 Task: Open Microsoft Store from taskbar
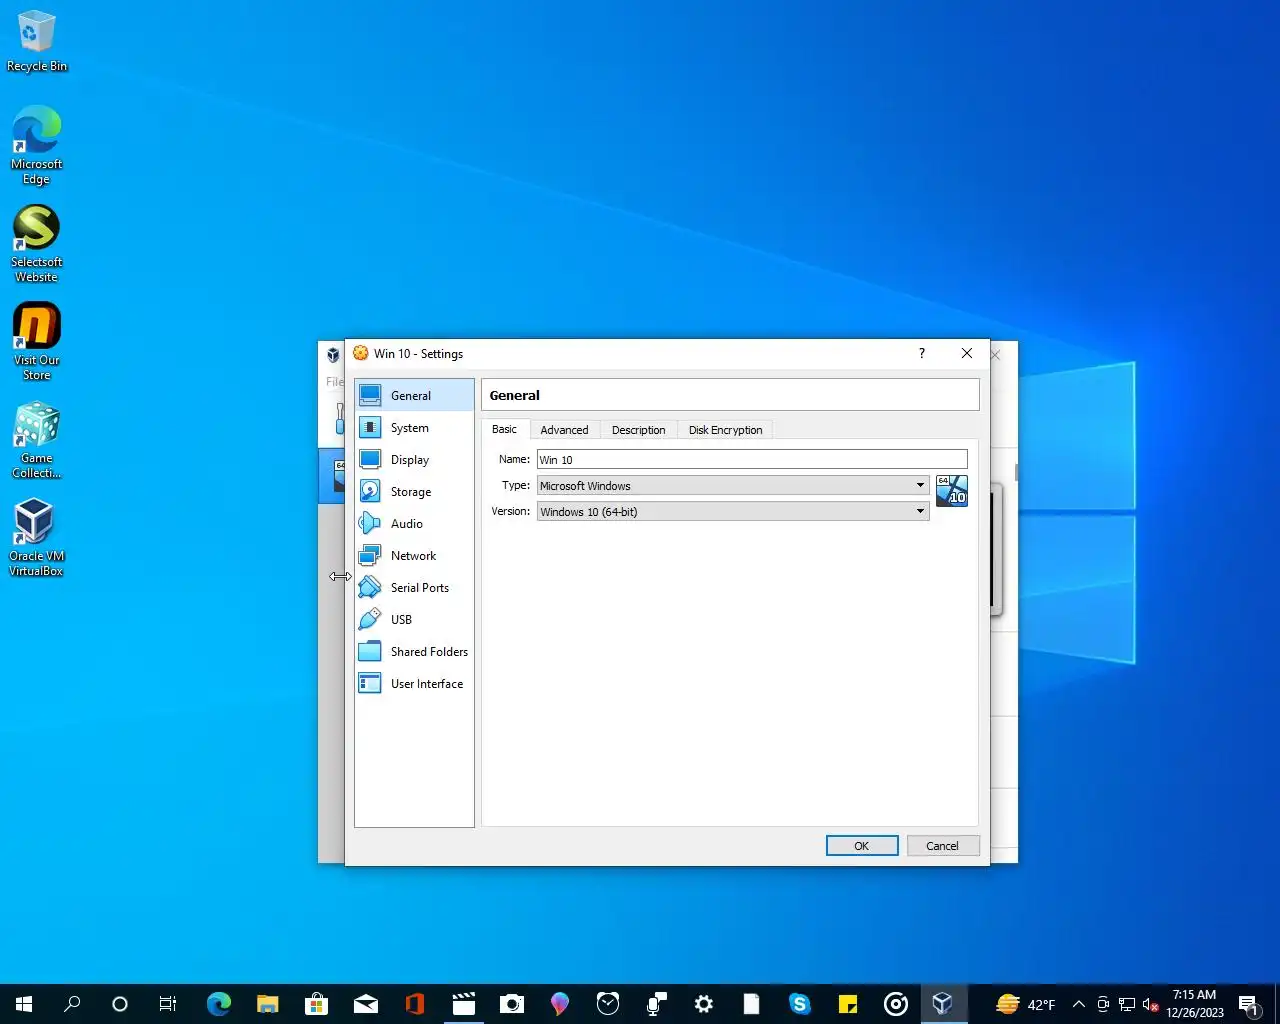[x=316, y=1004]
